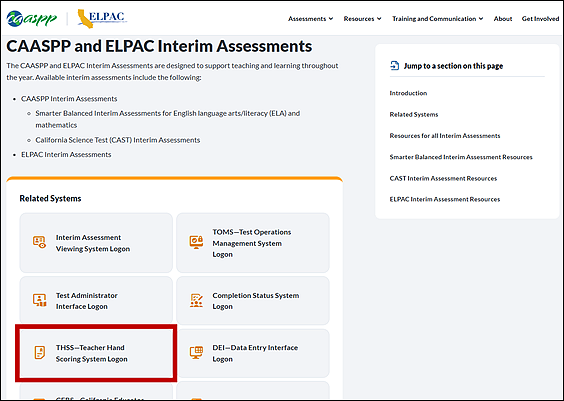564x401 pixels.
Task: Expand the Assessments dropdown menu
Action: tap(310, 19)
